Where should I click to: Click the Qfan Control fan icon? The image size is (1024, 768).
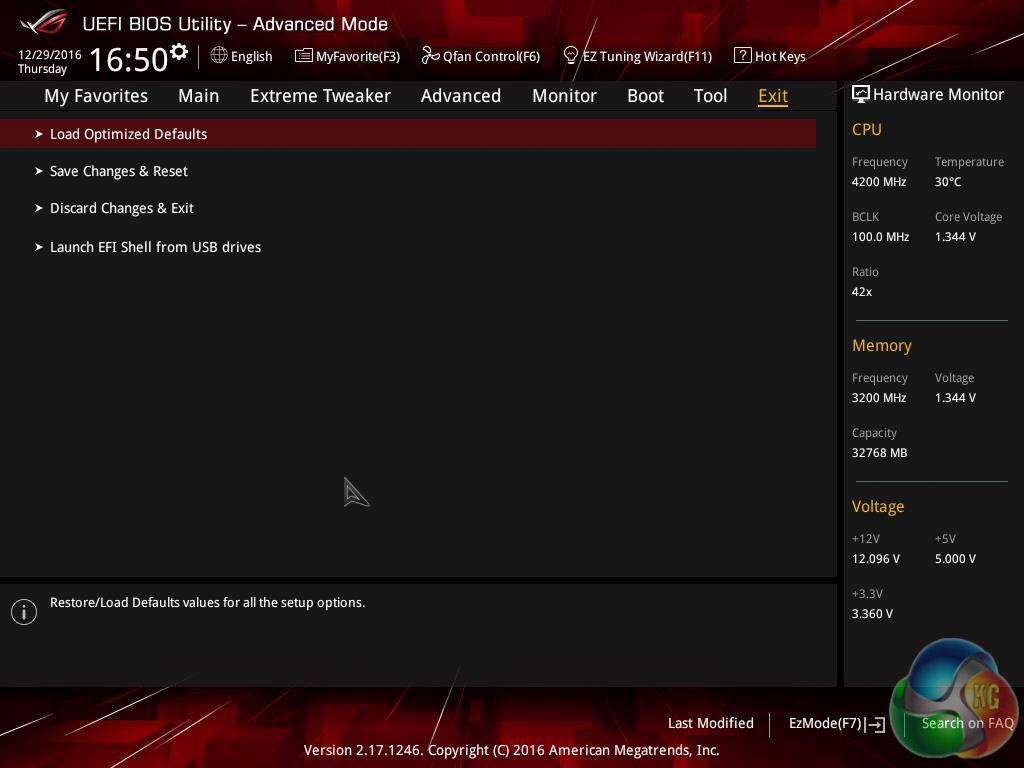pos(430,56)
